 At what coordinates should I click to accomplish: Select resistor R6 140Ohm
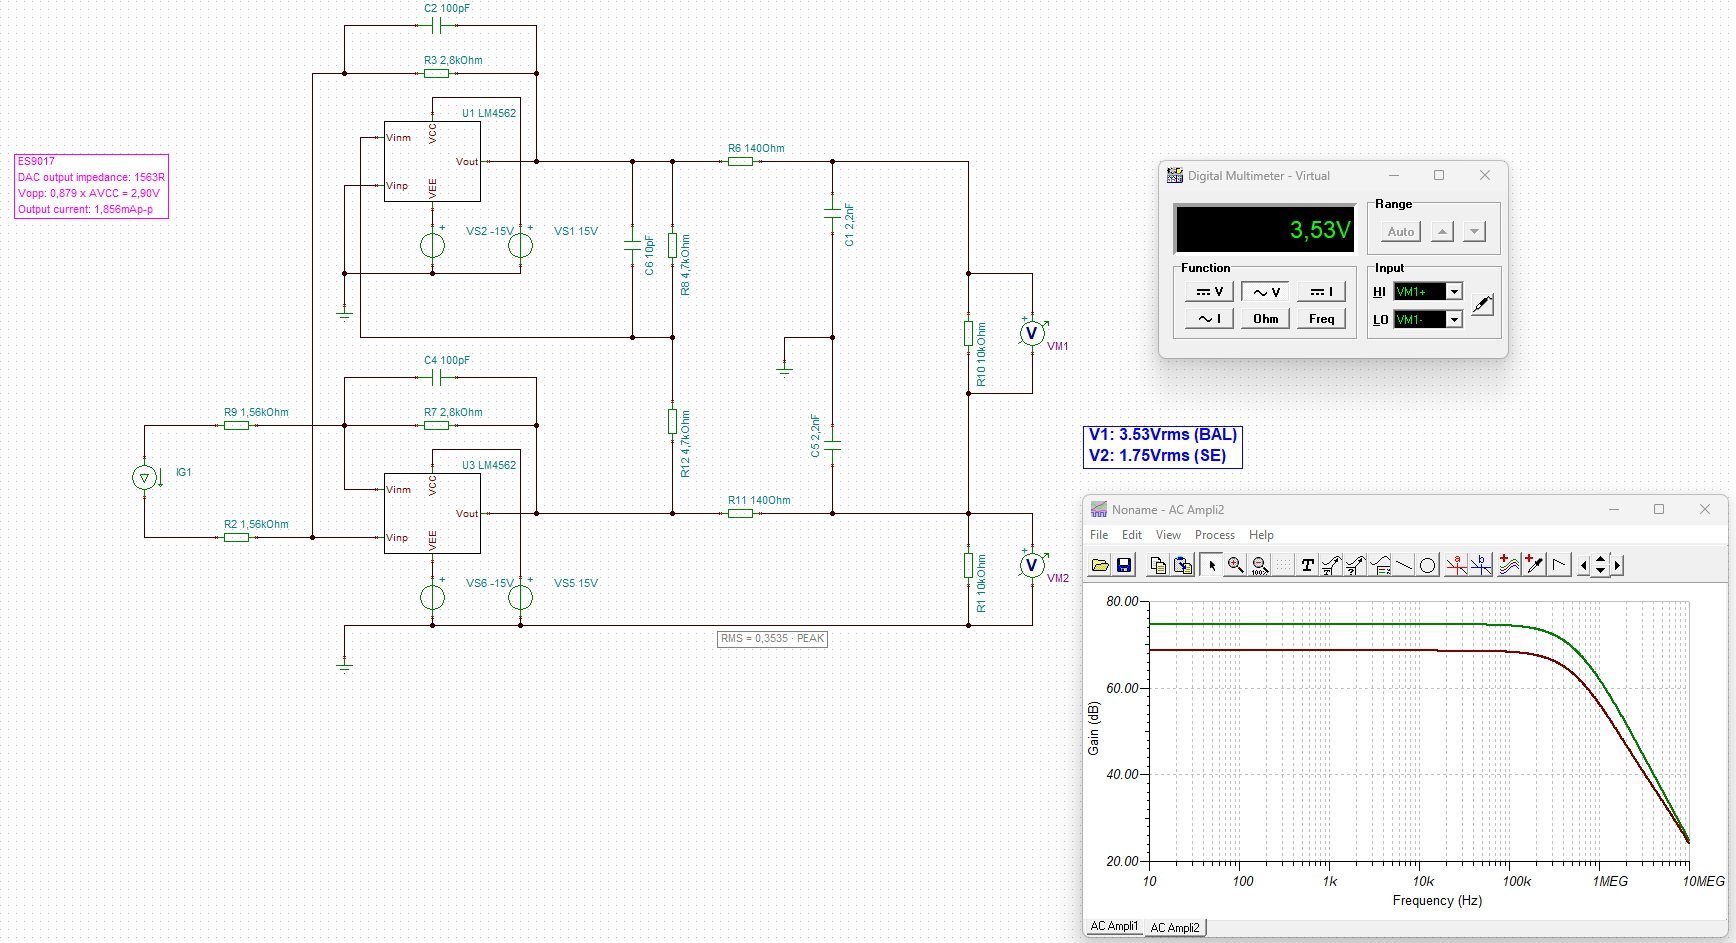coord(740,161)
